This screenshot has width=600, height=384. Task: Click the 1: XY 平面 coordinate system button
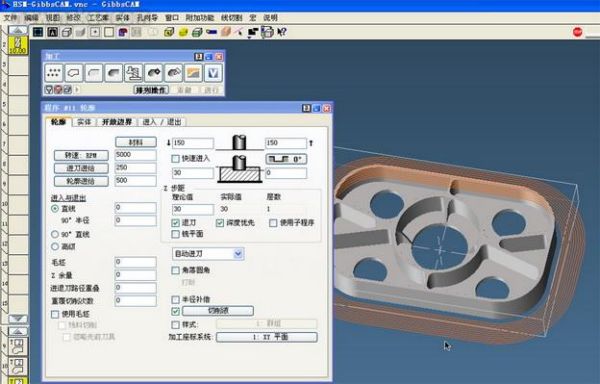267,337
